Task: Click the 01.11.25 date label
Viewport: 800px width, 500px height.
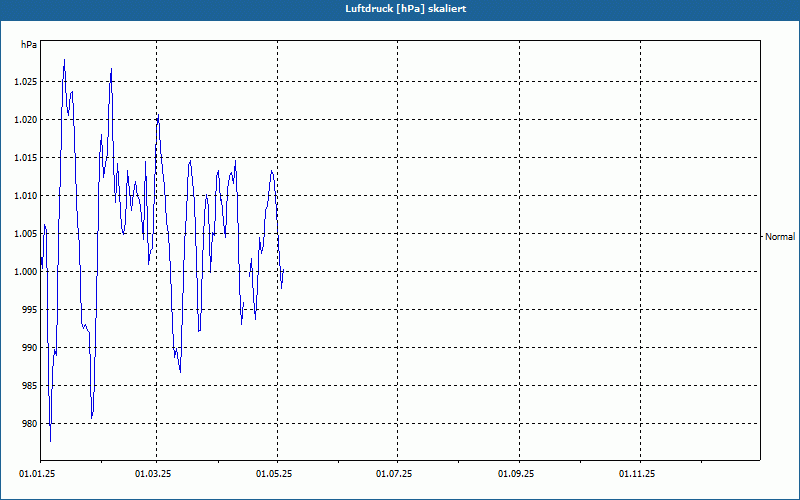Action: 637,474
